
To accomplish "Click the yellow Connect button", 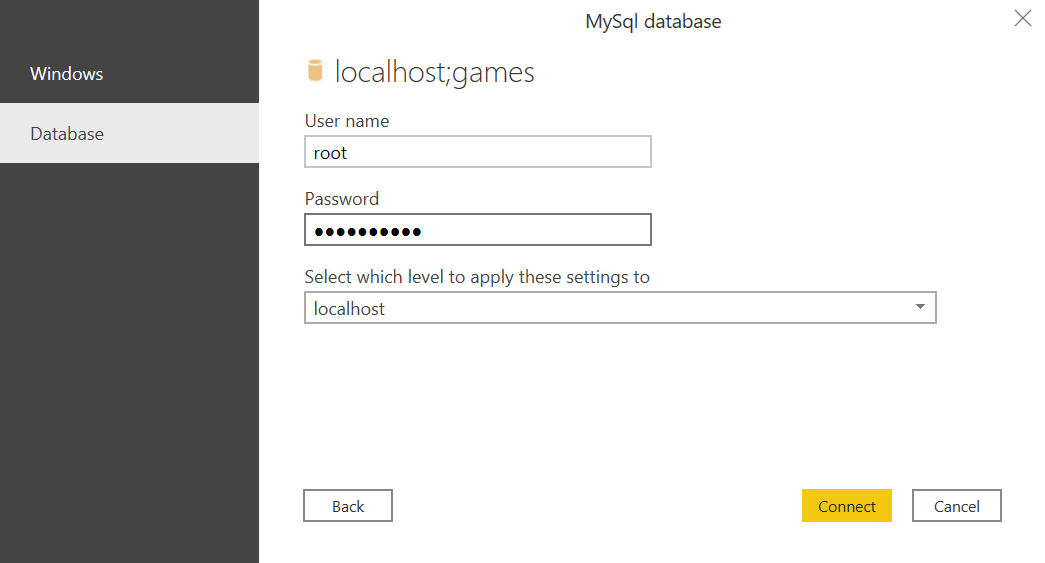I will 846,506.
